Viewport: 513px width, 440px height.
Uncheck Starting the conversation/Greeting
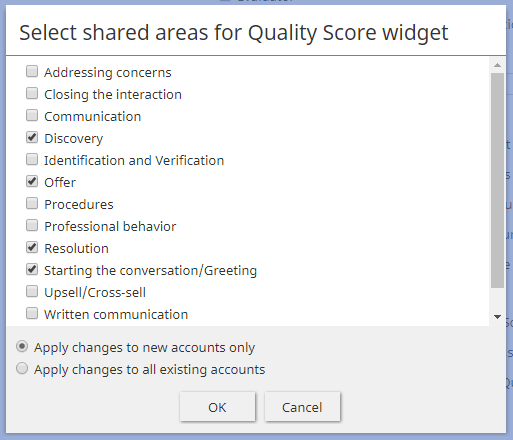(x=32, y=269)
